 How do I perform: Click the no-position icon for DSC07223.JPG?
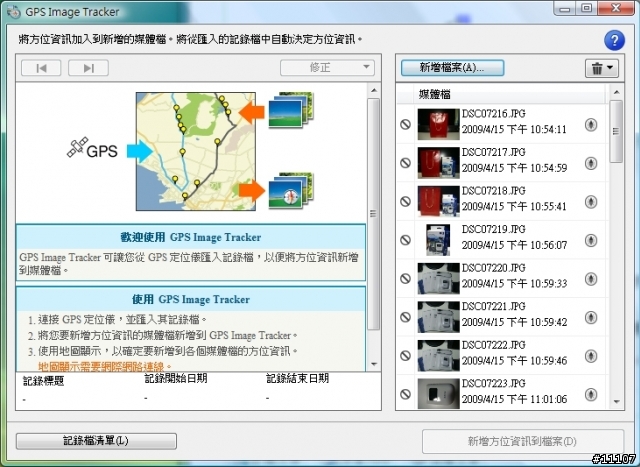click(x=405, y=394)
